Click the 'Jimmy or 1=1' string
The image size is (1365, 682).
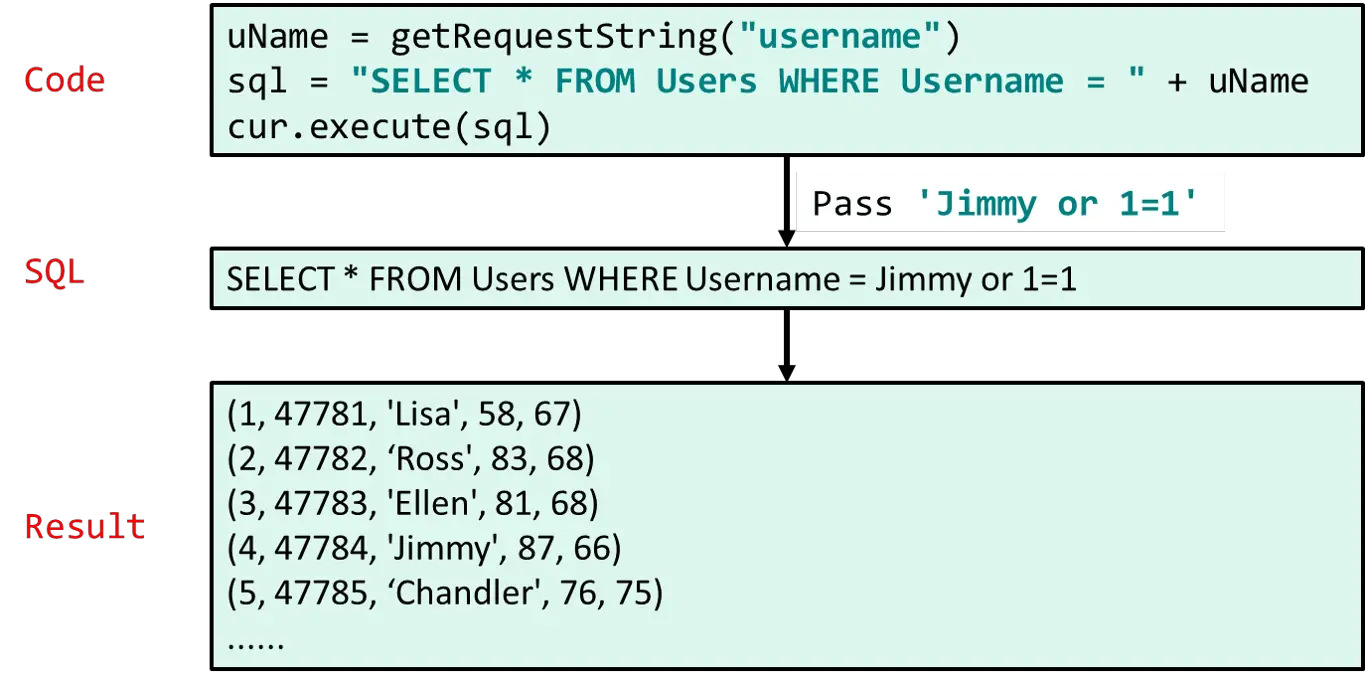click(1057, 204)
